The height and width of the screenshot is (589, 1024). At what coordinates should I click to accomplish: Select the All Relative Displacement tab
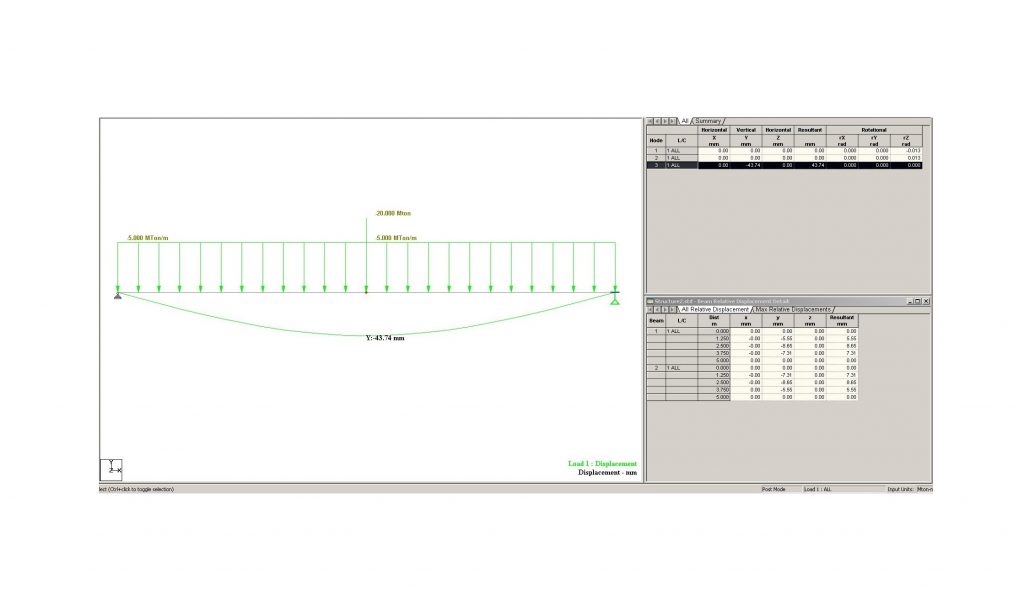pyautogui.click(x=714, y=309)
